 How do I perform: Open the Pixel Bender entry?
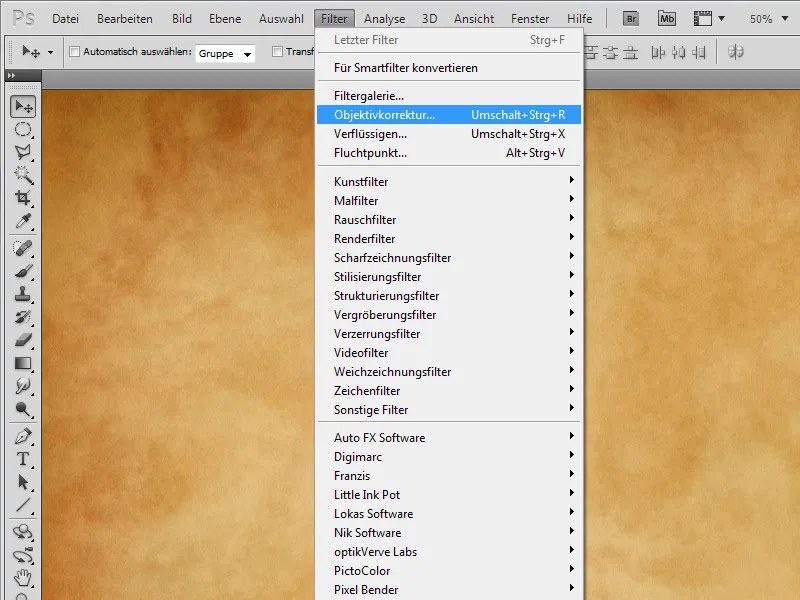coord(448,590)
